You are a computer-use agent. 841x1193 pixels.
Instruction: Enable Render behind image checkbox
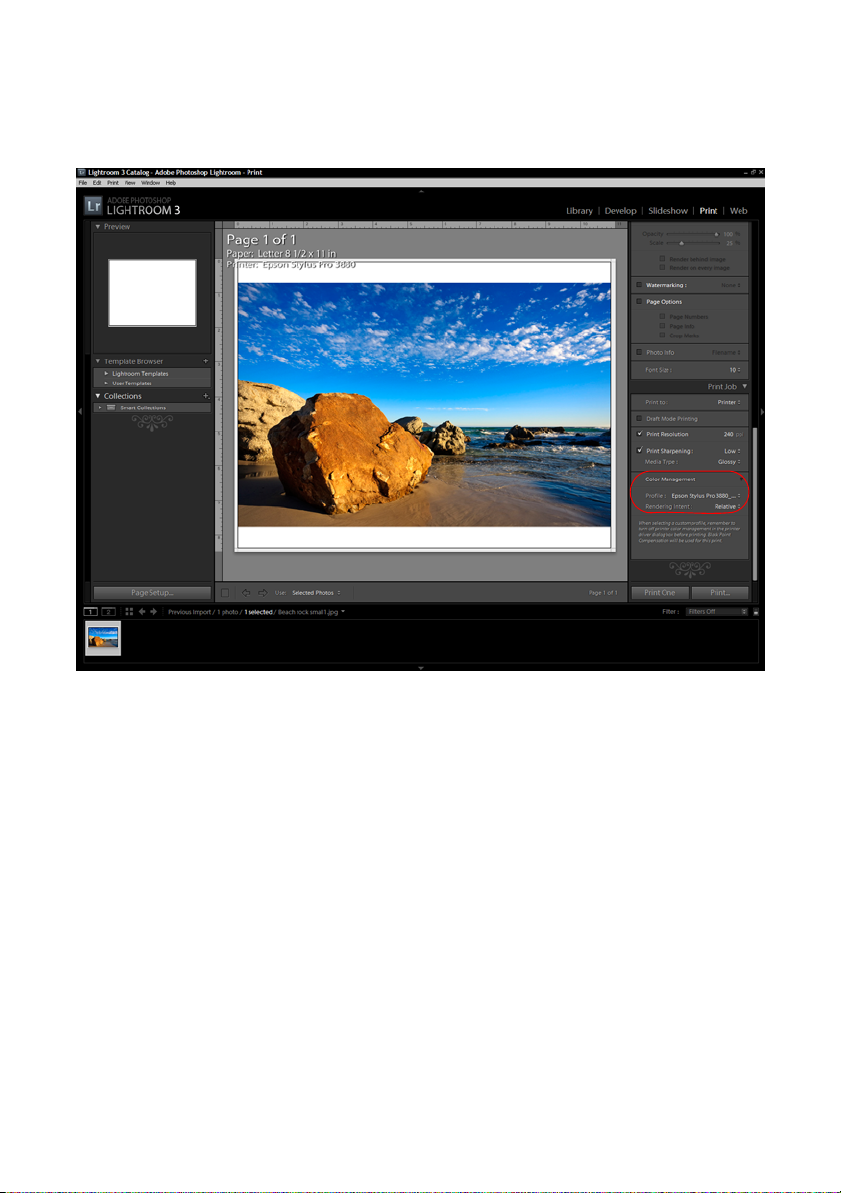click(x=662, y=259)
